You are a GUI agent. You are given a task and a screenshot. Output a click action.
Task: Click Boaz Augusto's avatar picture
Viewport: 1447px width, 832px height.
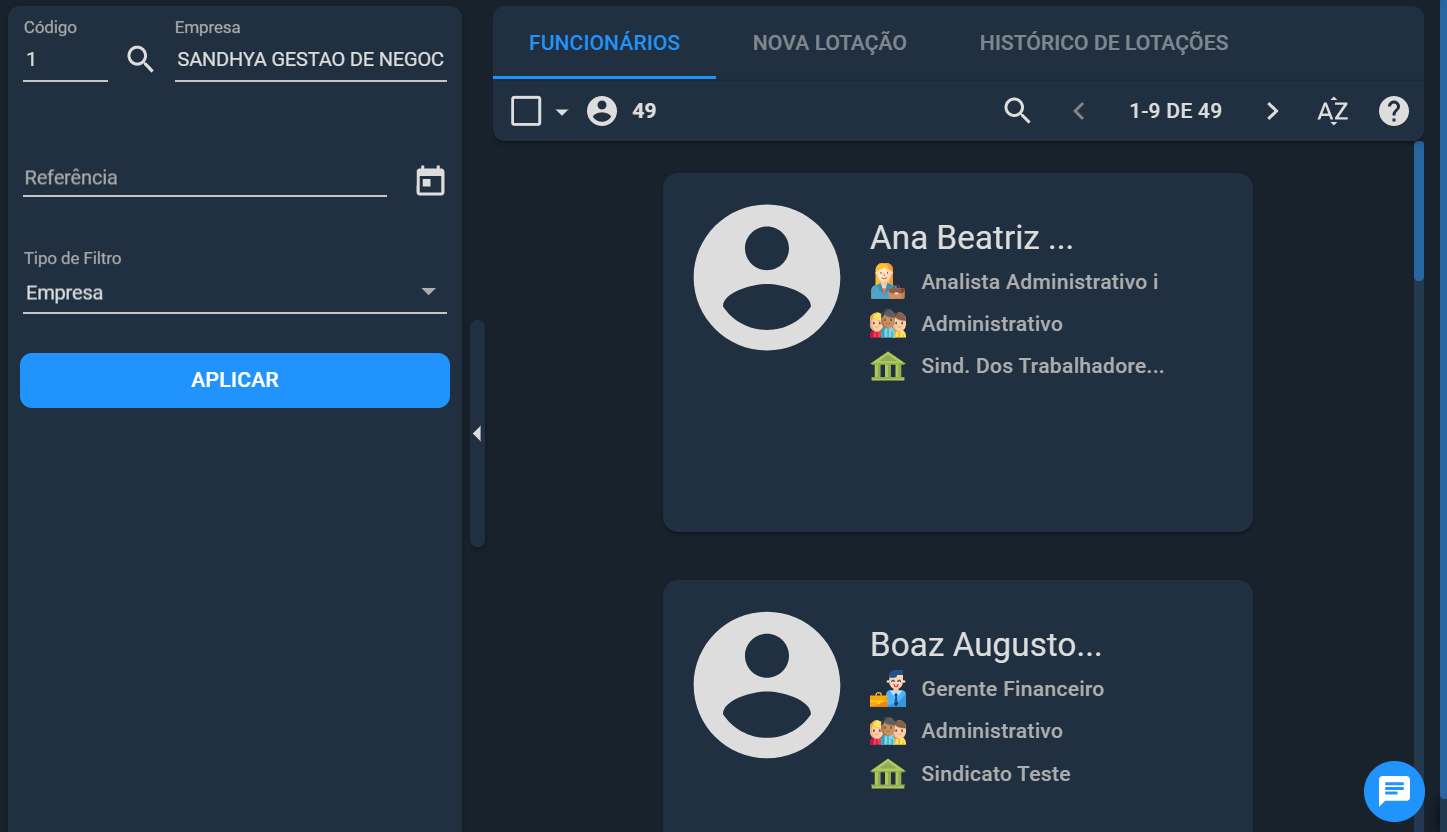[767, 685]
